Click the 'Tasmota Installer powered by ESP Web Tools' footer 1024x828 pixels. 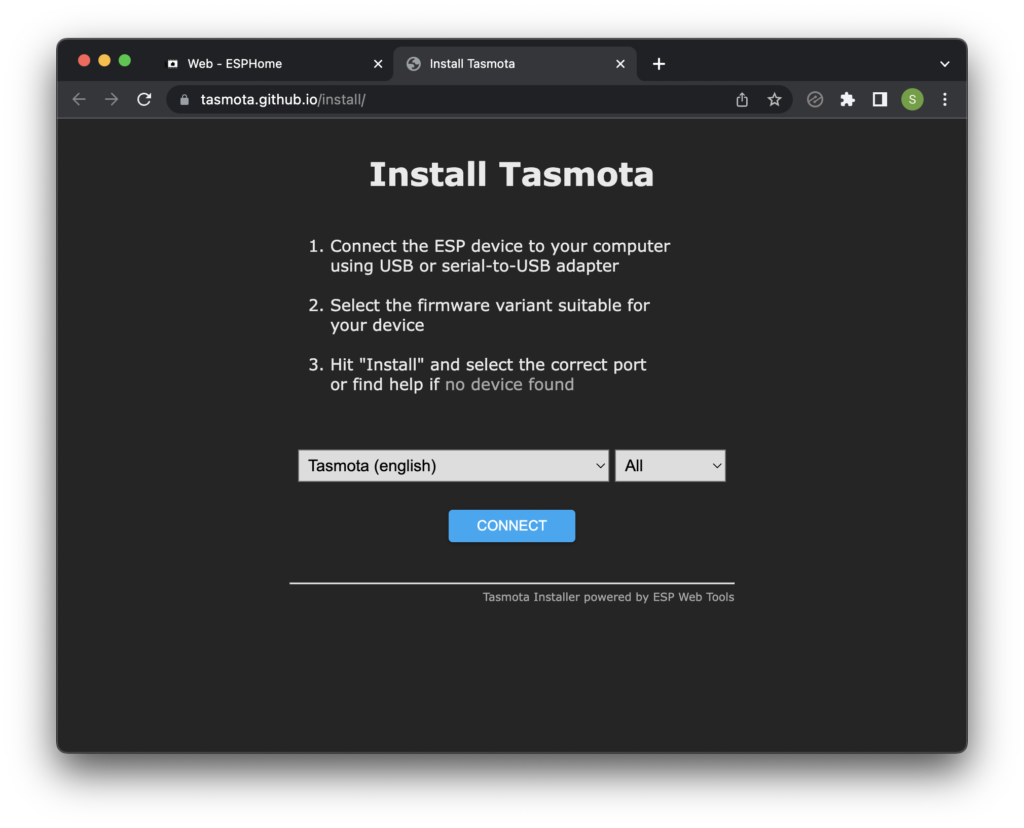(x=608, y=597)
